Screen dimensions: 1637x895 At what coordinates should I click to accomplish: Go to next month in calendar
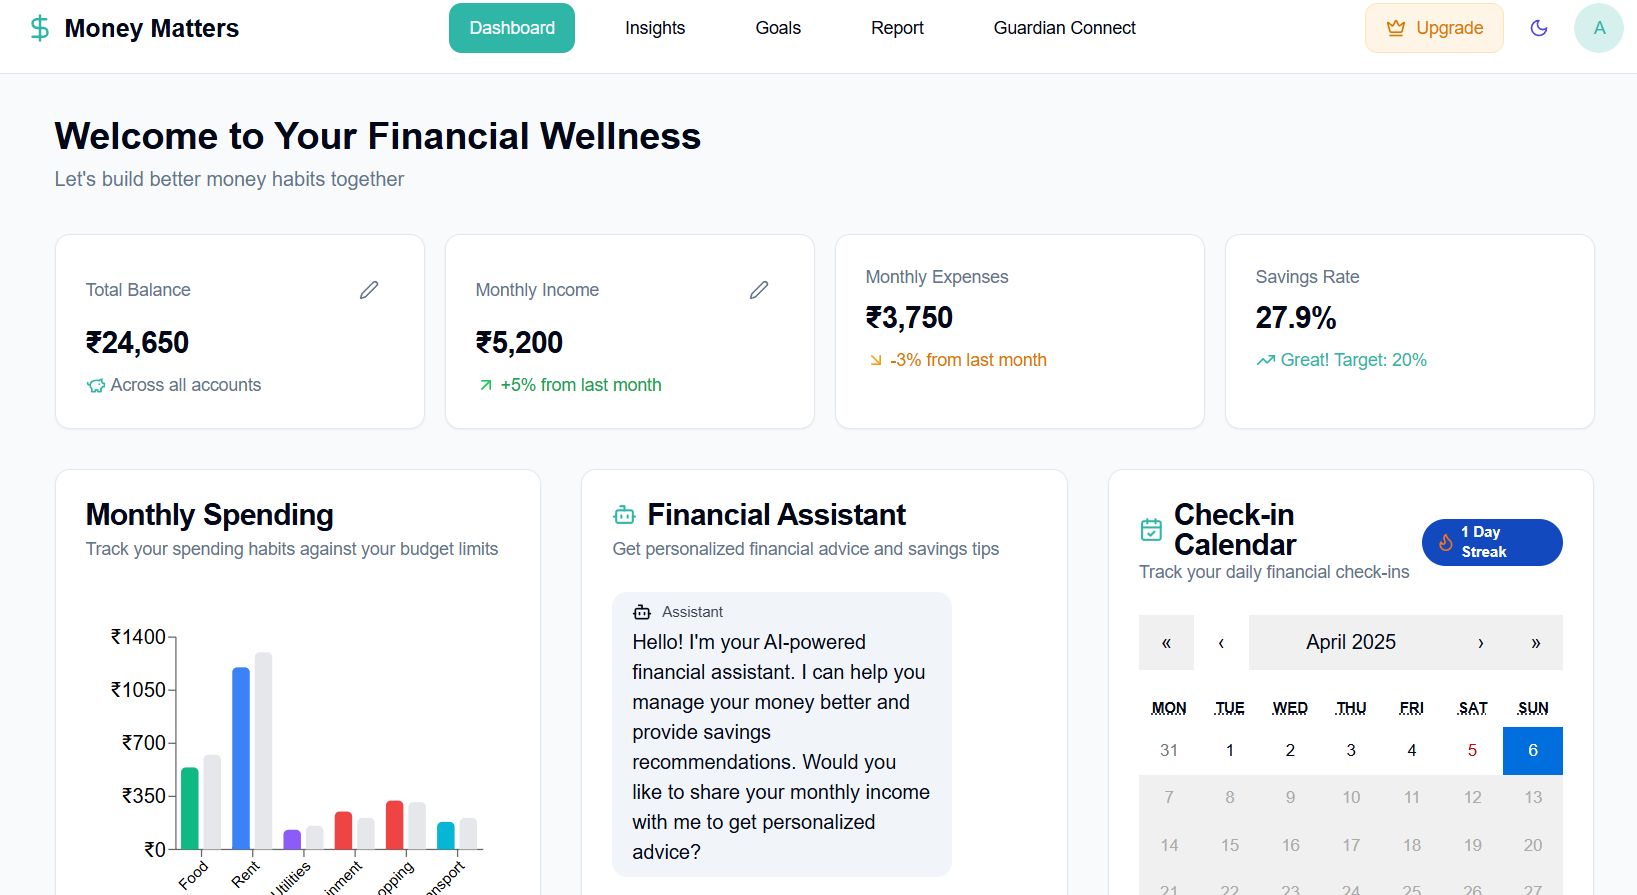(x=1480, y=643)
